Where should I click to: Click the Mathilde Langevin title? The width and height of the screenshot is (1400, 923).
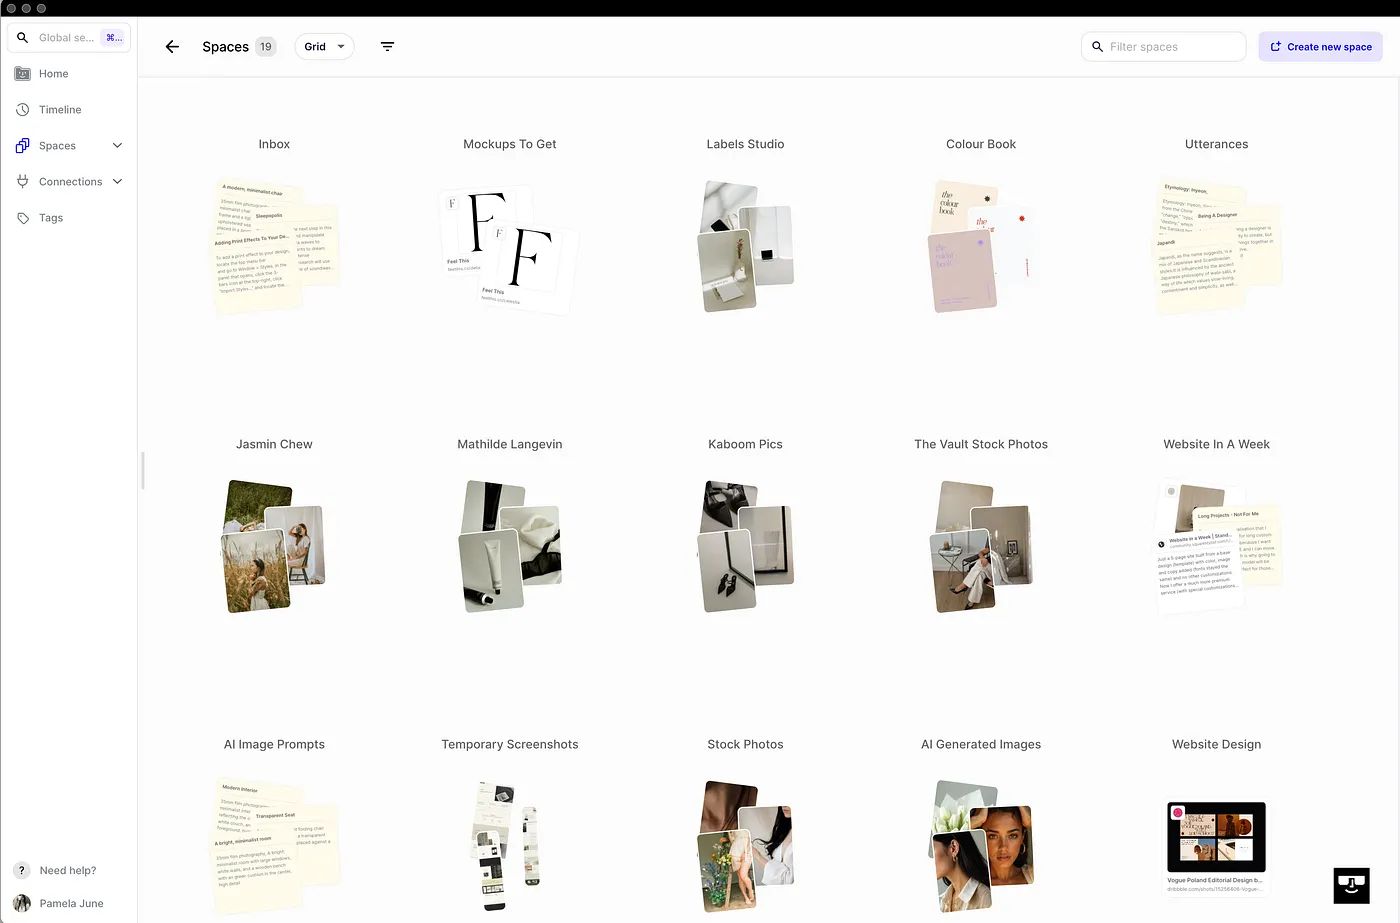(510, 444)
